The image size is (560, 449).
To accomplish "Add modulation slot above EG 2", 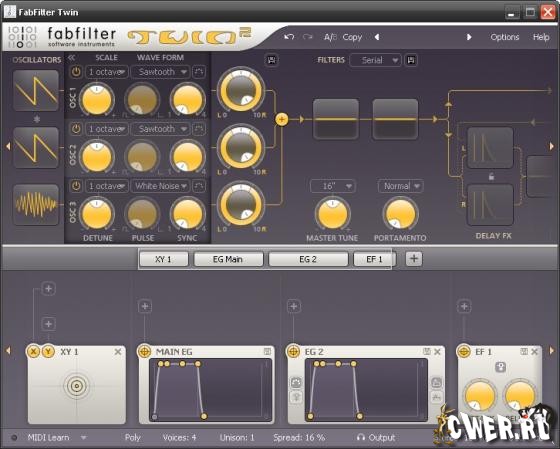I will [294, 306].
